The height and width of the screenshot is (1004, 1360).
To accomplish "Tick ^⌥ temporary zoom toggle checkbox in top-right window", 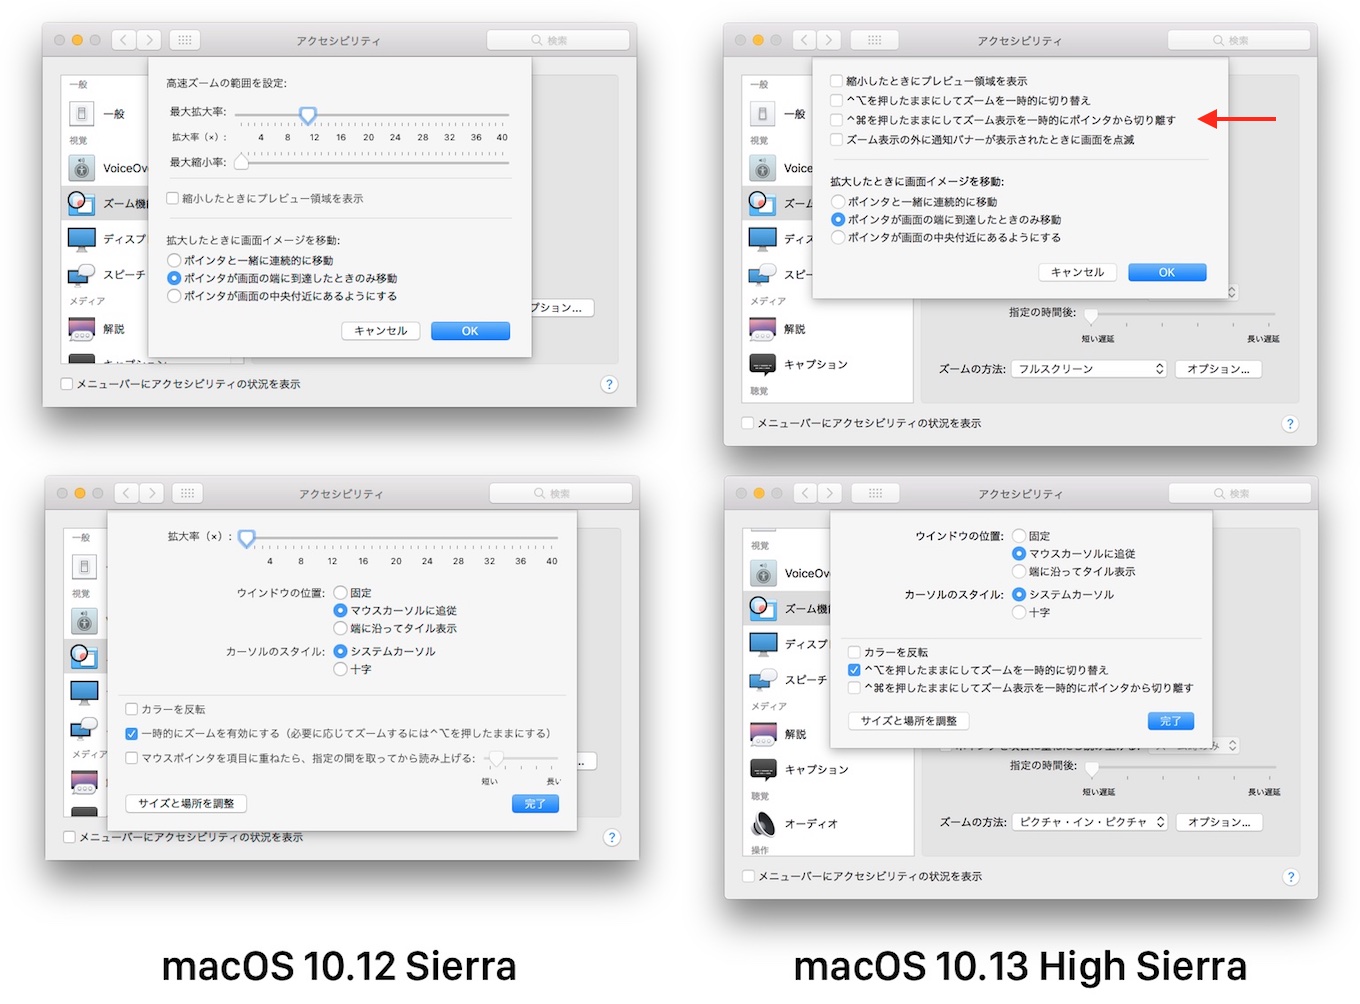I will [x=836, y=100].
